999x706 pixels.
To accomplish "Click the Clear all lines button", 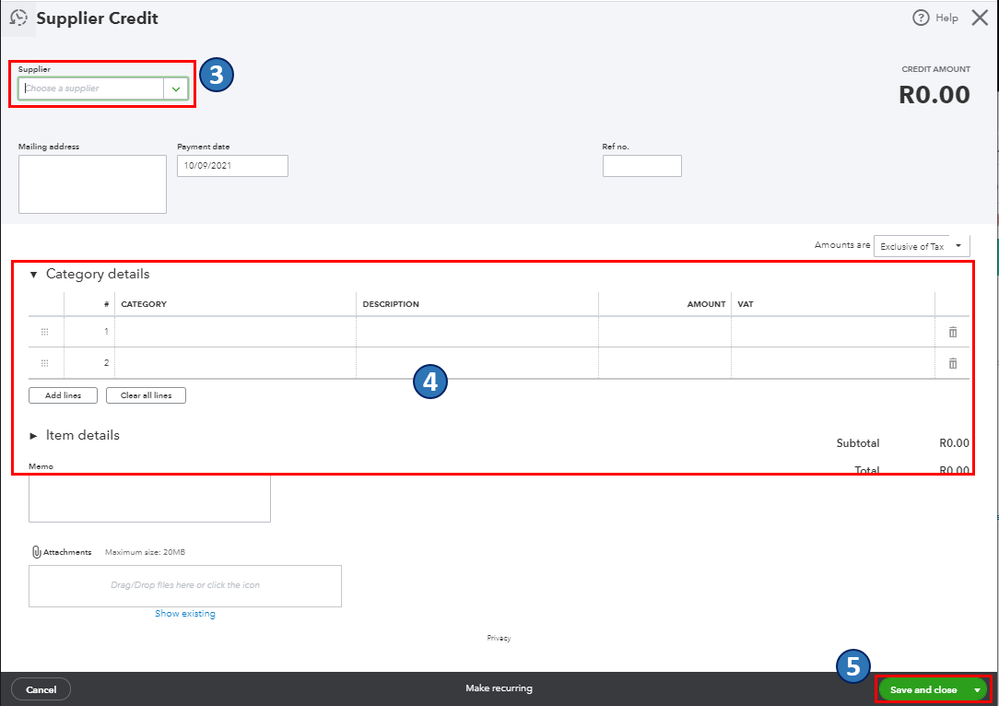I will 146,395.
